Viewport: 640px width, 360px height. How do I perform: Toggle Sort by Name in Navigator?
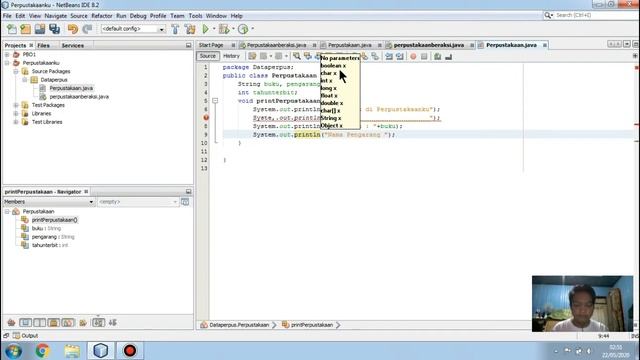tap(98, 322)
